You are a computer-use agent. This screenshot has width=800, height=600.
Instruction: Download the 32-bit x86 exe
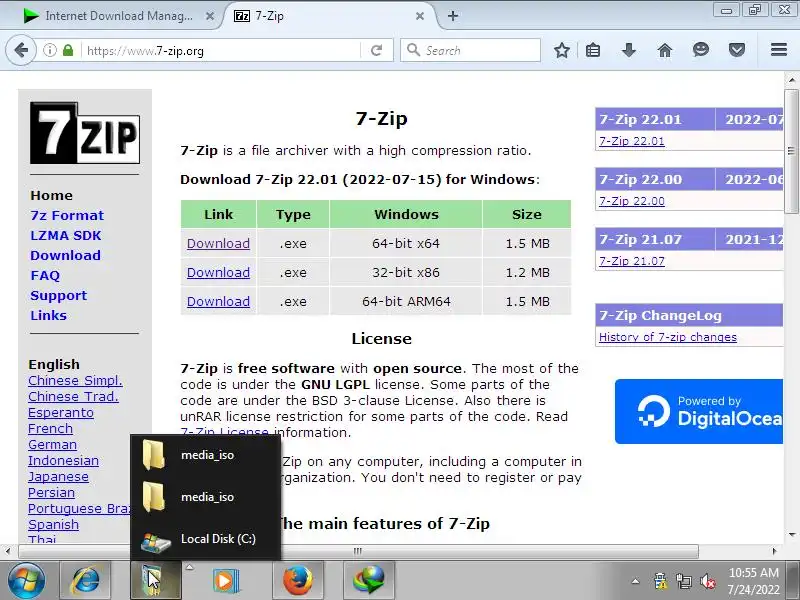coord(218,272)
